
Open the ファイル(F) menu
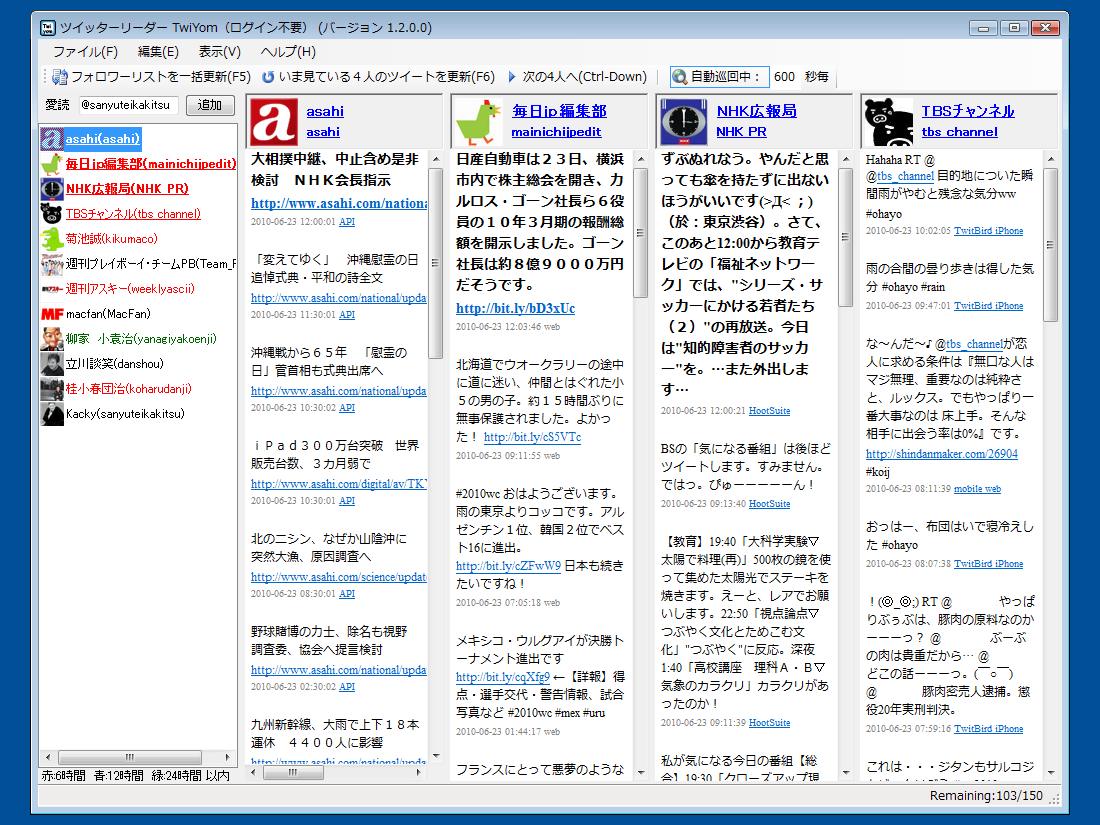(x=86, y=52)
